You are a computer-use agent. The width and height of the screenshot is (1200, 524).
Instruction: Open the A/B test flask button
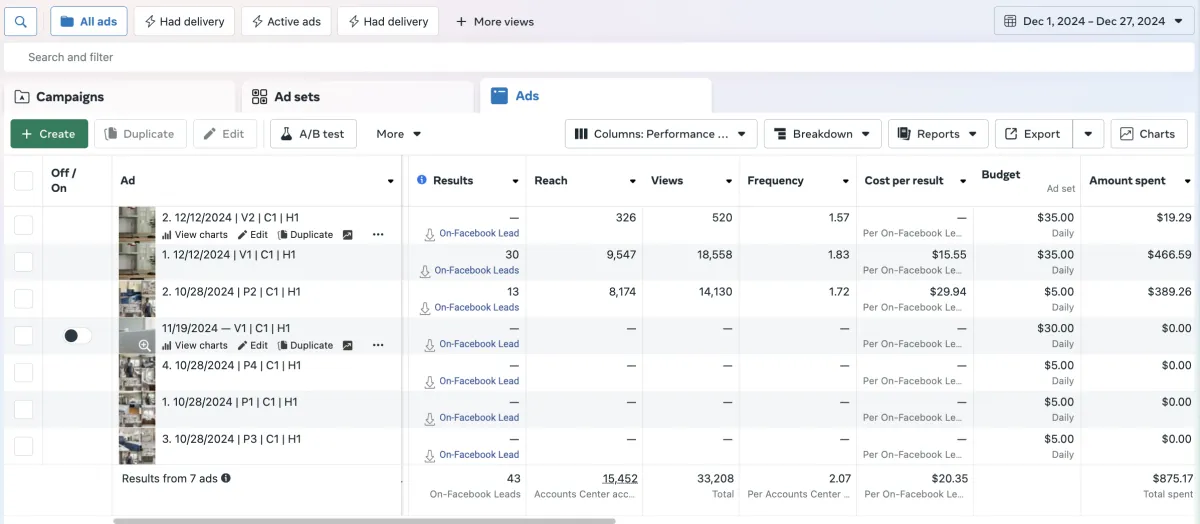(313, 134)
